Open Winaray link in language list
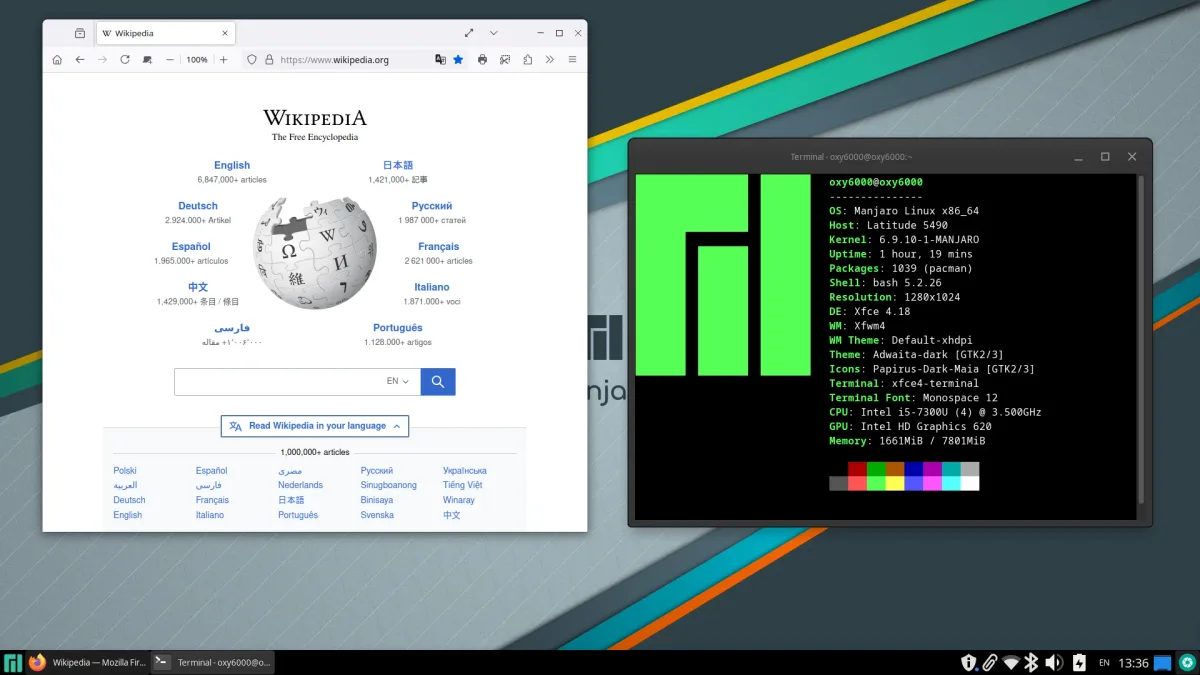The height and width of the screenshot is (675, 1200). (459, 500)
